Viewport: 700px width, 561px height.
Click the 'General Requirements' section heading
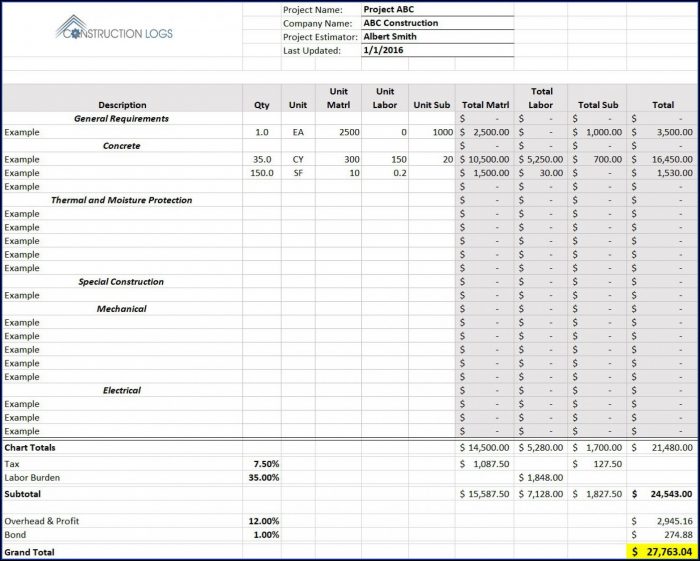tap(121, 119)
